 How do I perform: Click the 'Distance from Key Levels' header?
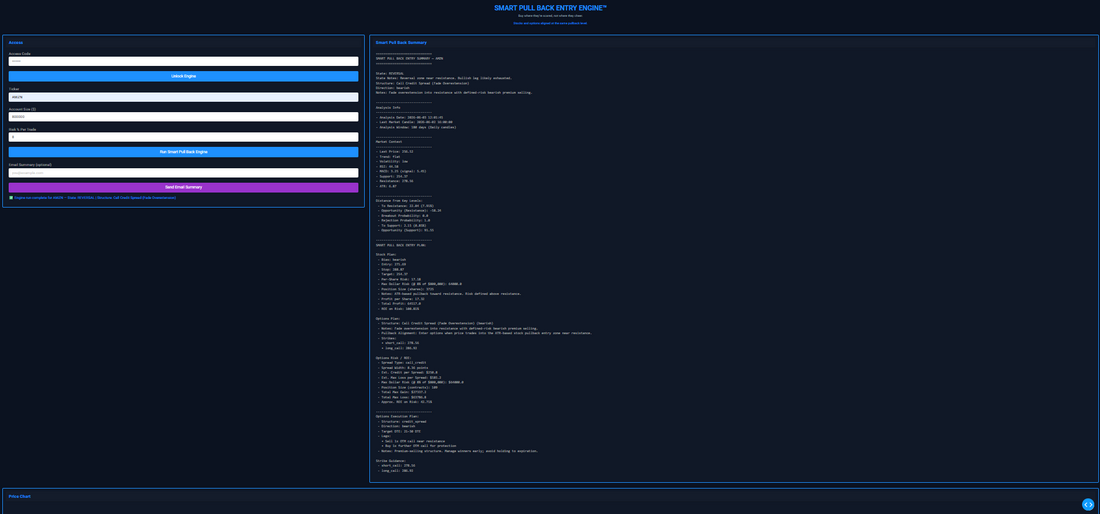[401, 201]
